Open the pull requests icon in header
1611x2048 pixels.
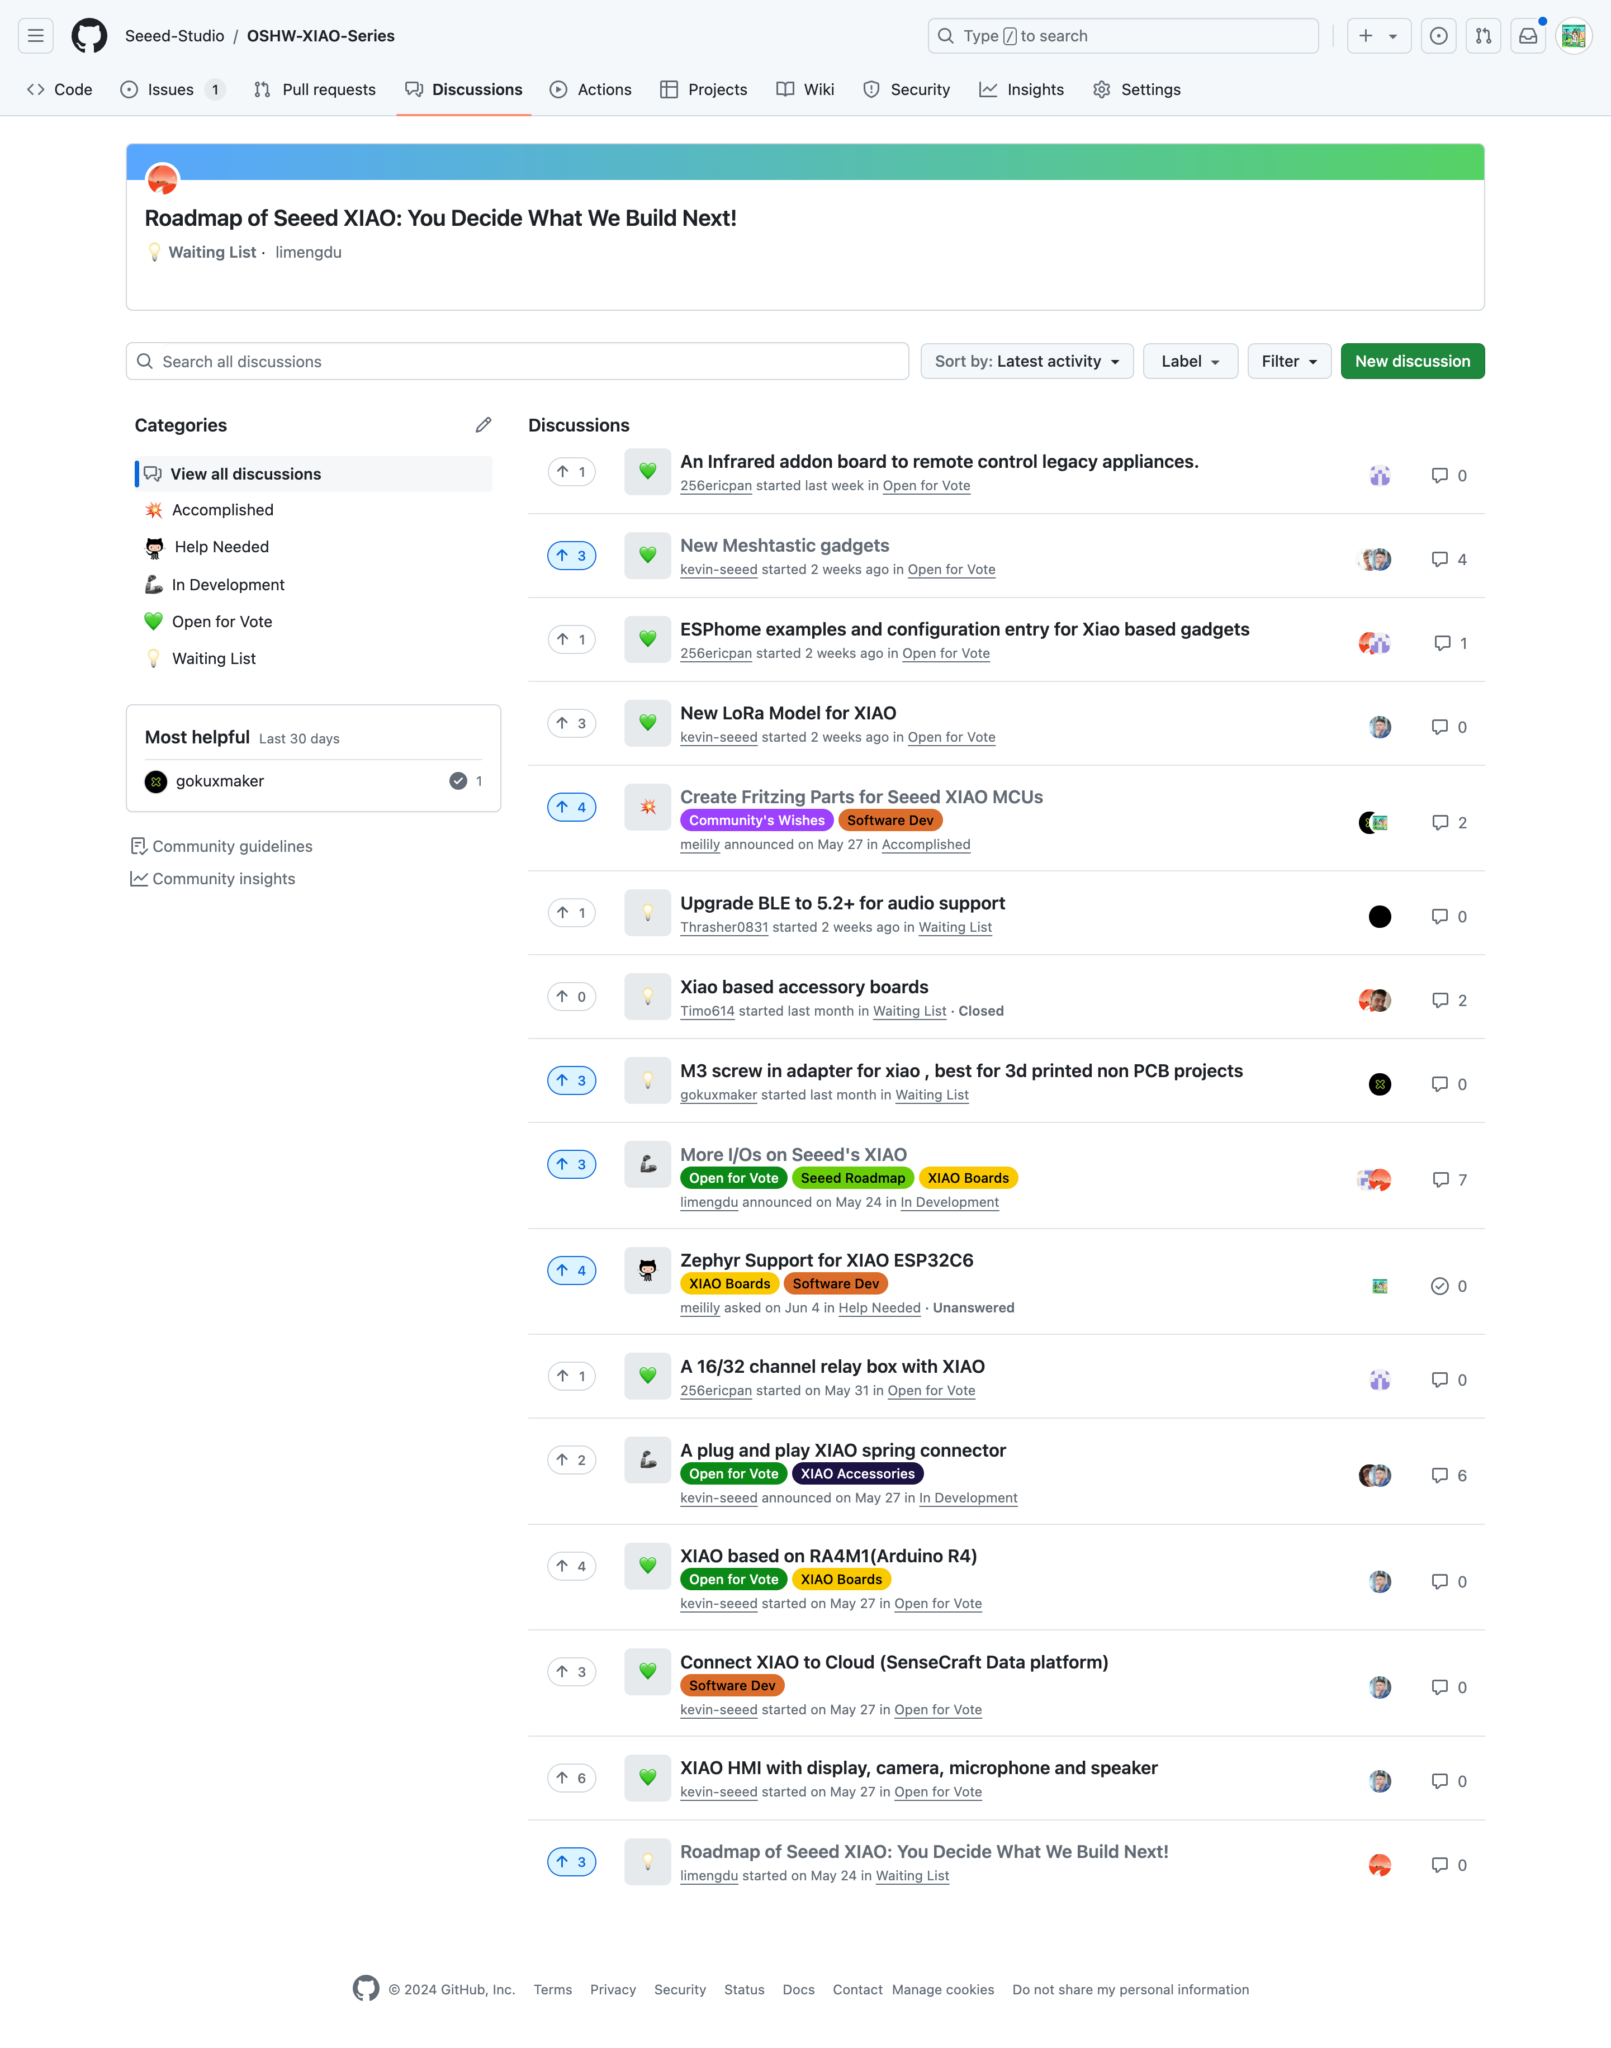(x=1483, y=36)
